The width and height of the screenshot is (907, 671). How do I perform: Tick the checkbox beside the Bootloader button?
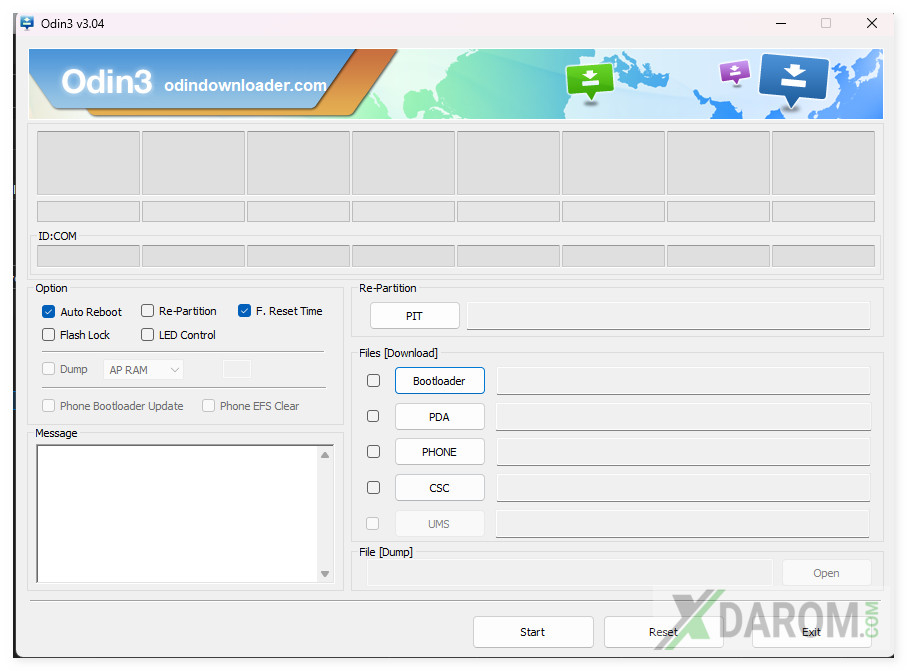[x=373, y=381]
